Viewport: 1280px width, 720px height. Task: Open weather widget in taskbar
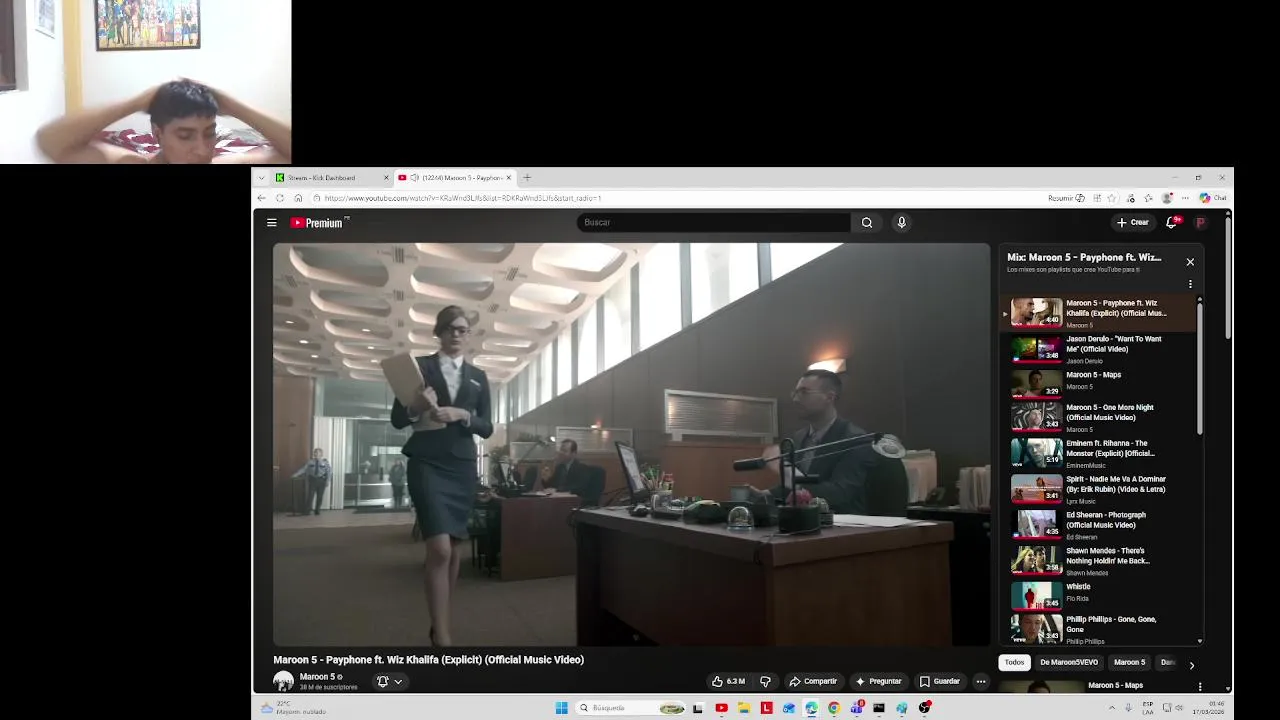[293, 708]
